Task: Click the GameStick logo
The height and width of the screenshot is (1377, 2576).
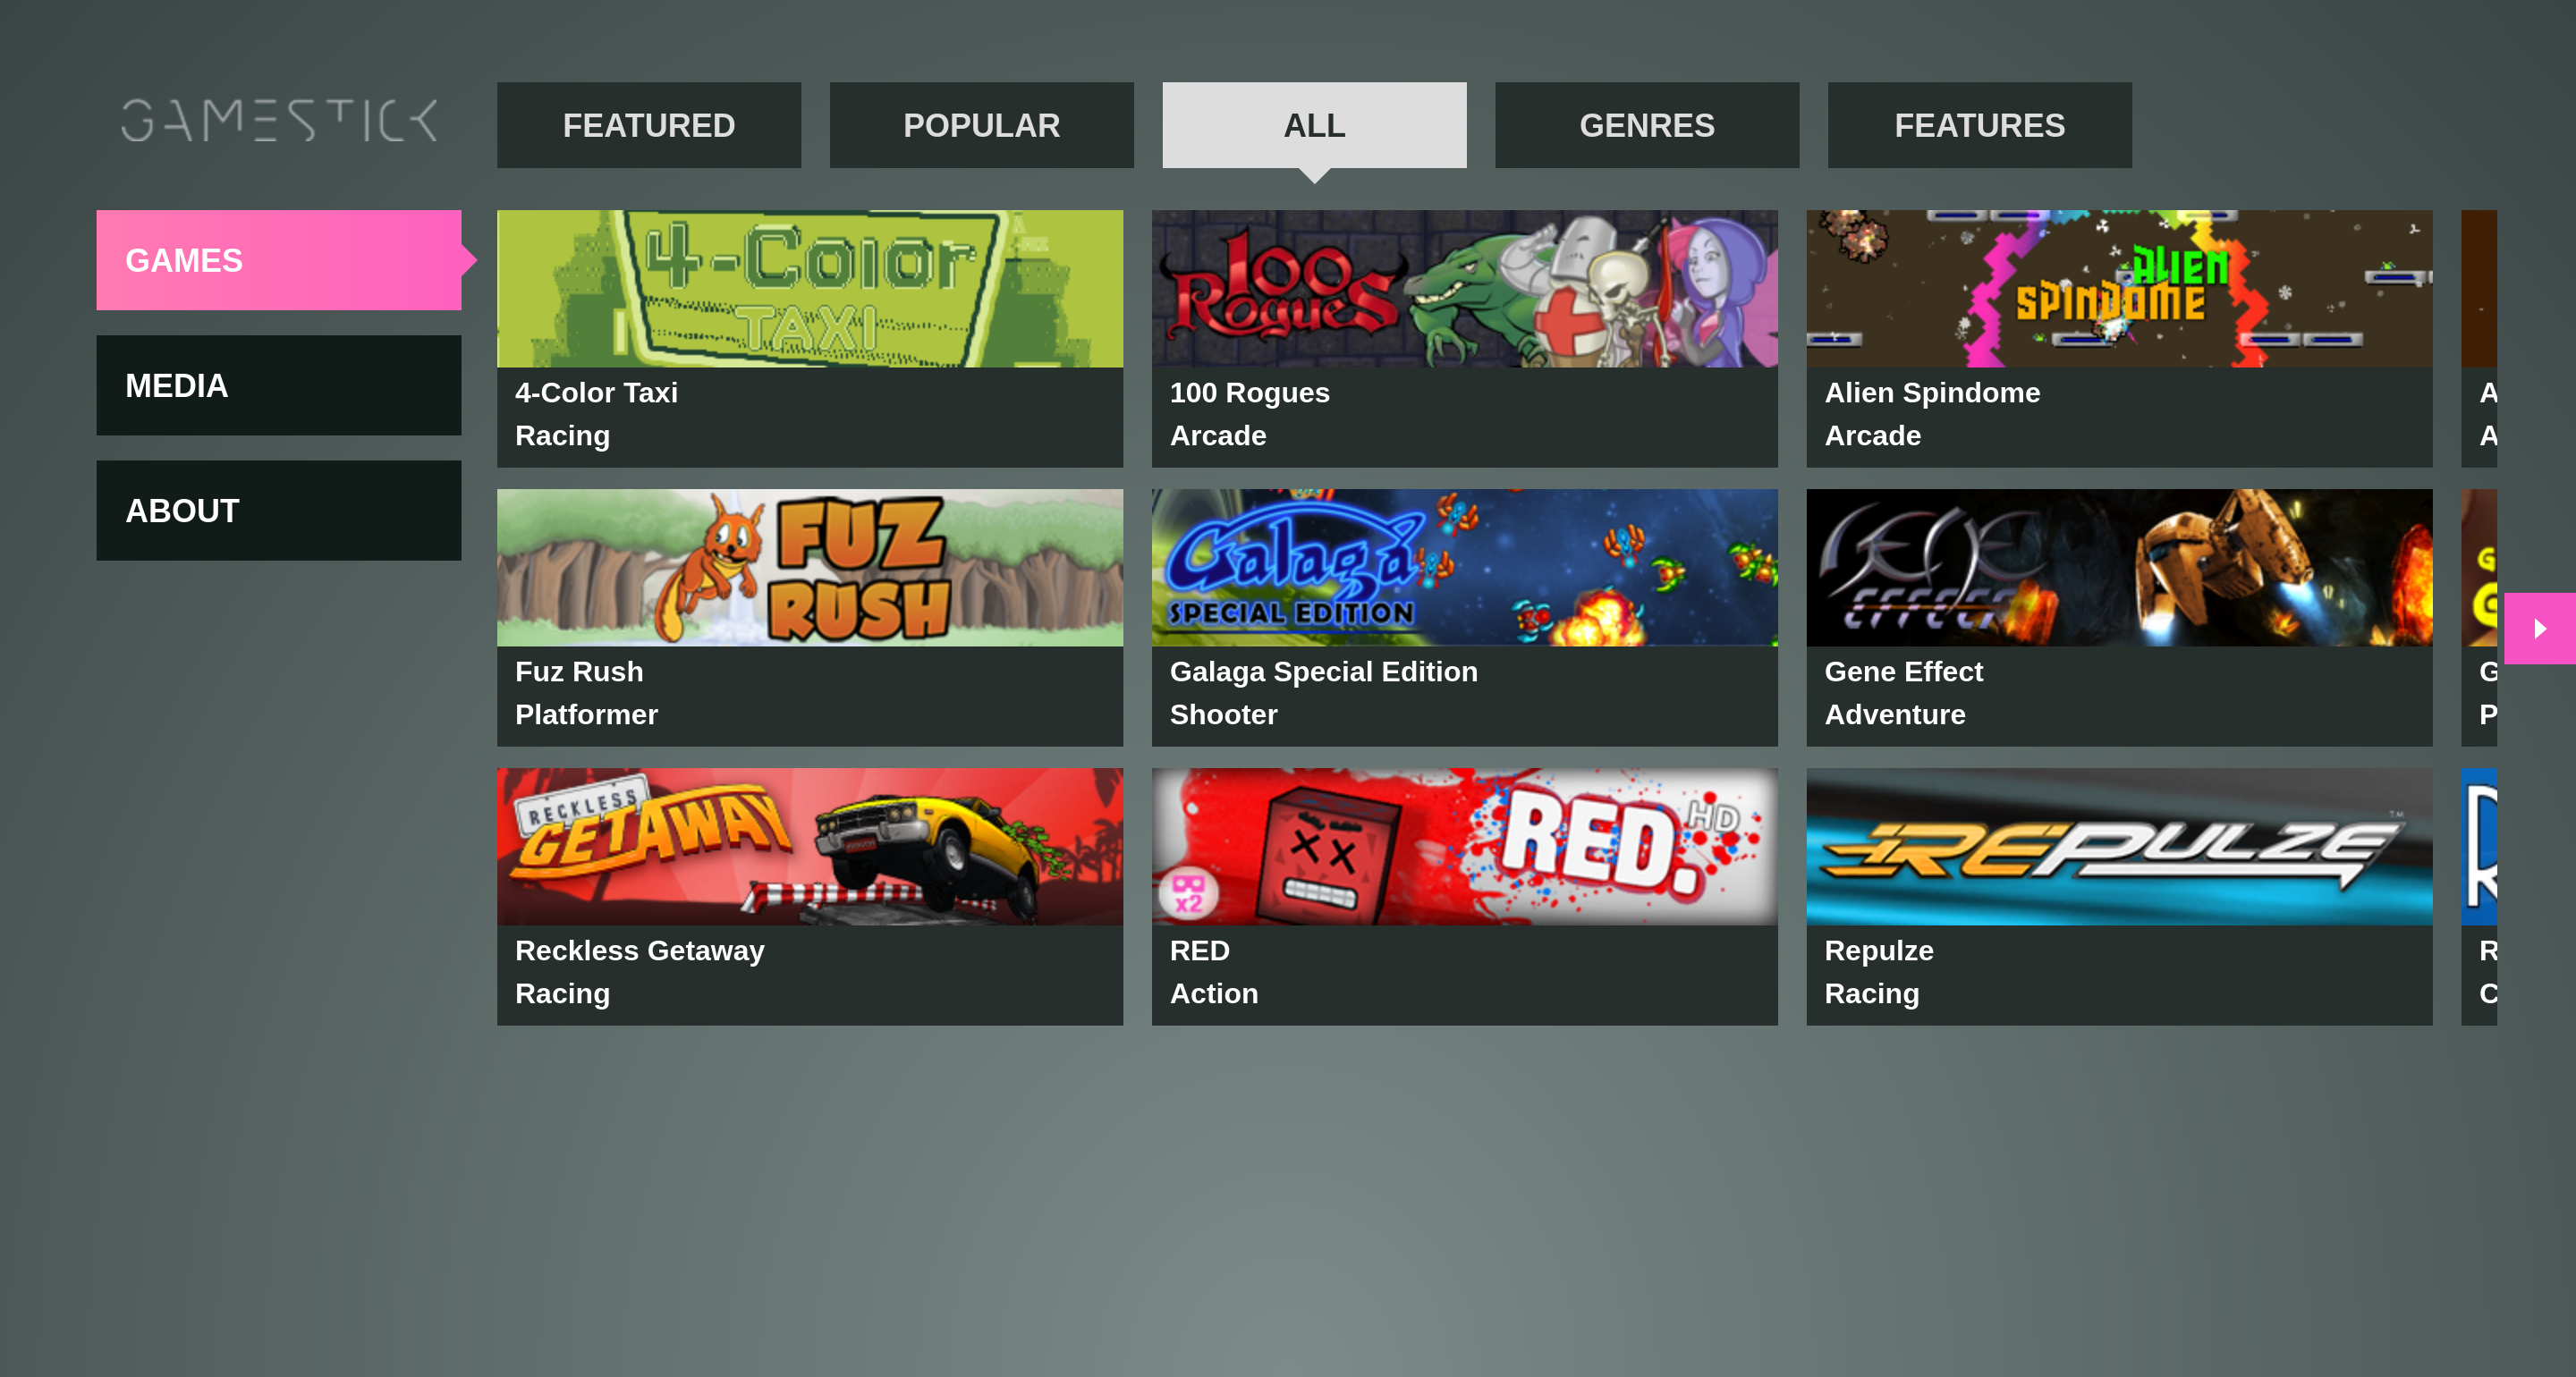Action: pyautogui.click(x=279, y=121)
